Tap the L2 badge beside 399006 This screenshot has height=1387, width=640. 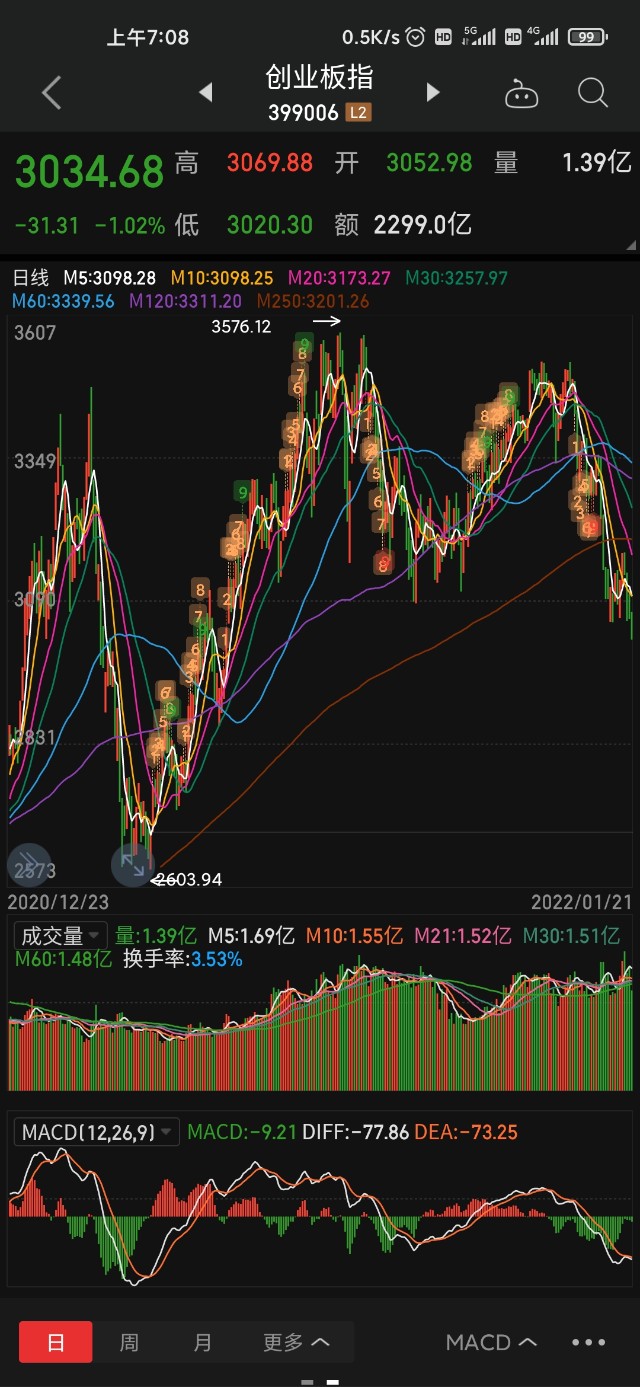tap(358, 113)
